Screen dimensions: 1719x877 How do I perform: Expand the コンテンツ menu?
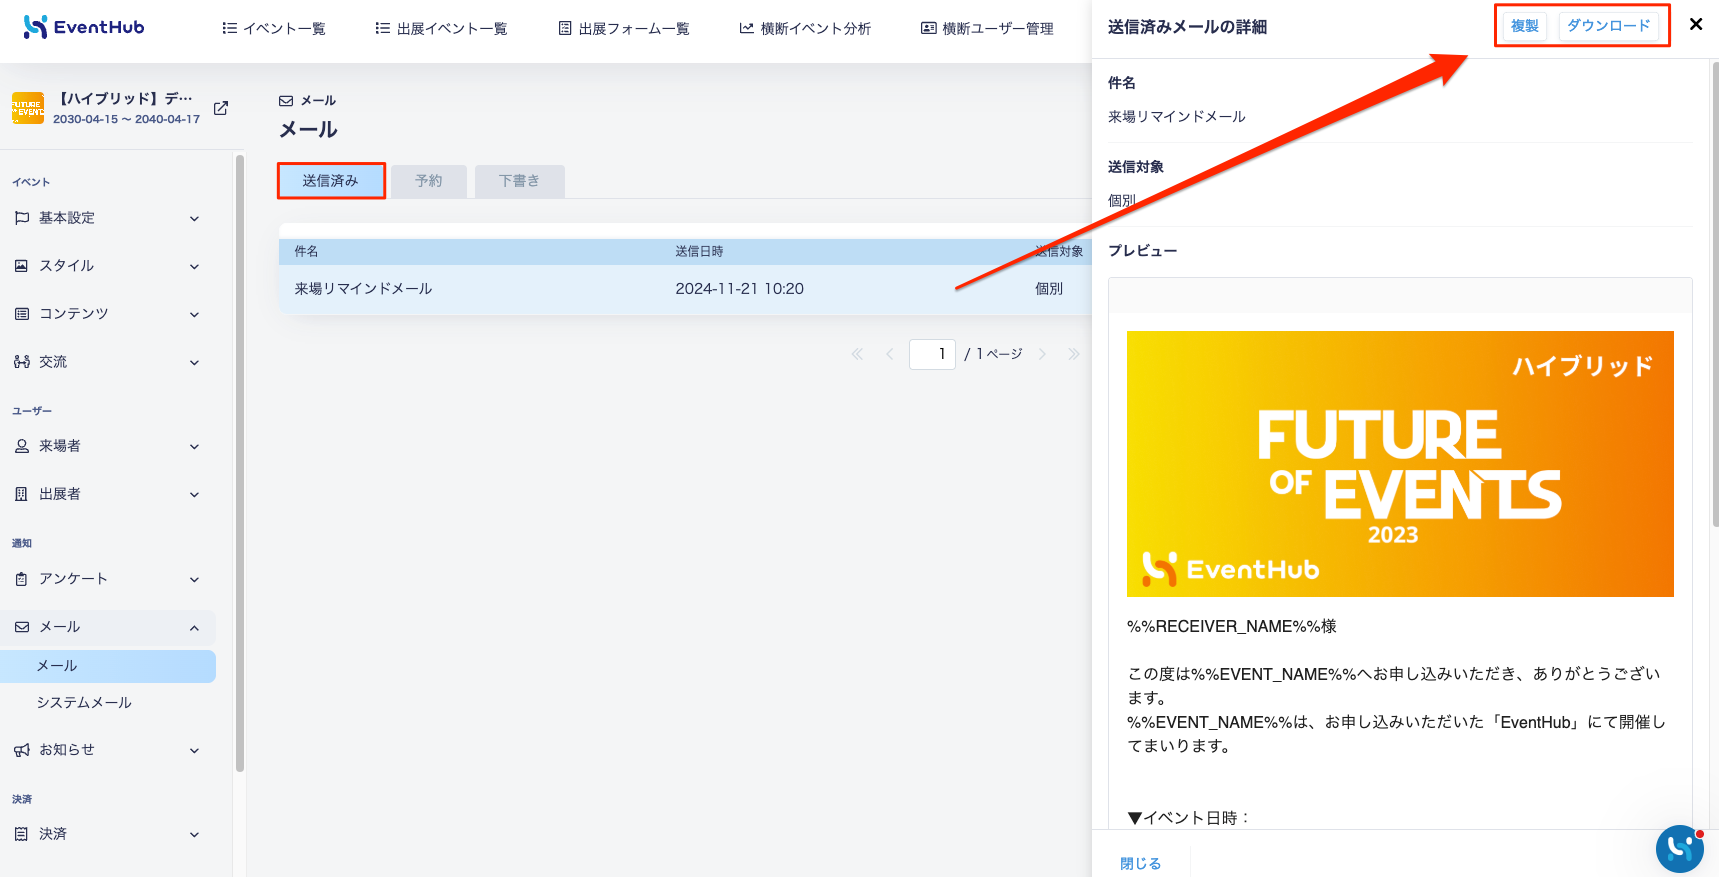[x=194, y=315]
